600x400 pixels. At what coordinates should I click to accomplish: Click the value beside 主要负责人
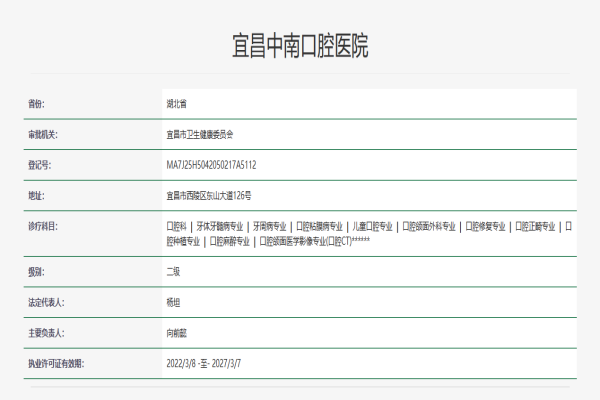pos(176,333)
